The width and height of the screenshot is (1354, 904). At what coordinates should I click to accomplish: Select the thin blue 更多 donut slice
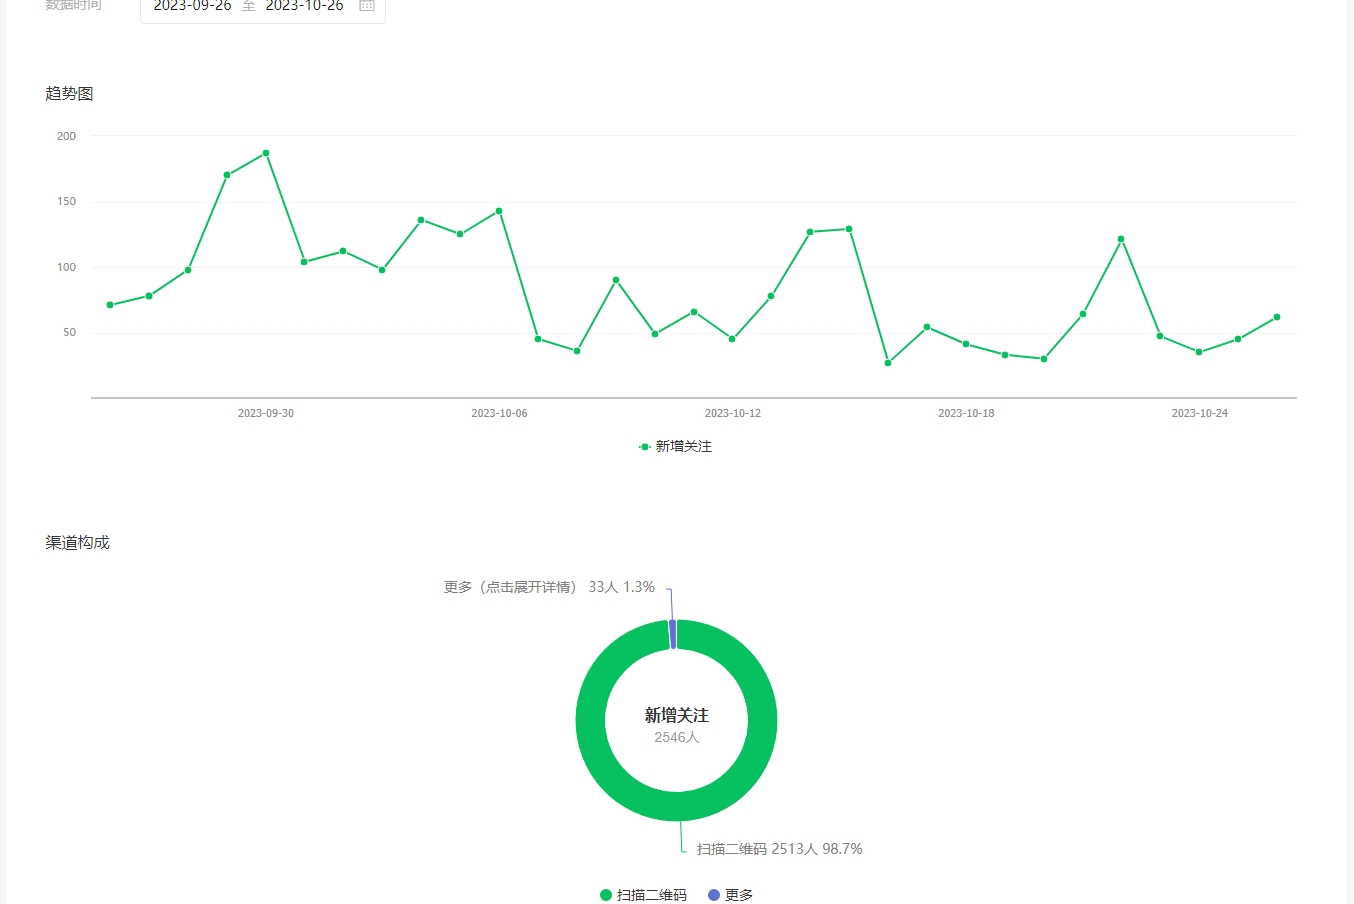point(673,634)
